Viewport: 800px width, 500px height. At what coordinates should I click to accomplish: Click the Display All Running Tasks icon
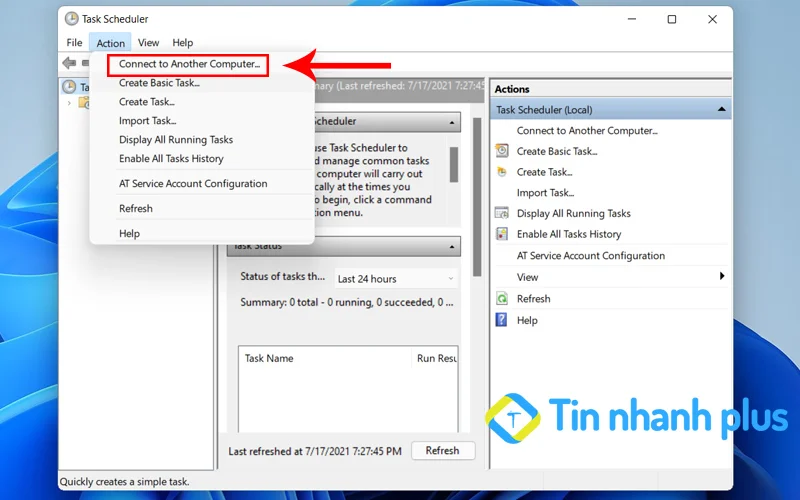(502, 213)
